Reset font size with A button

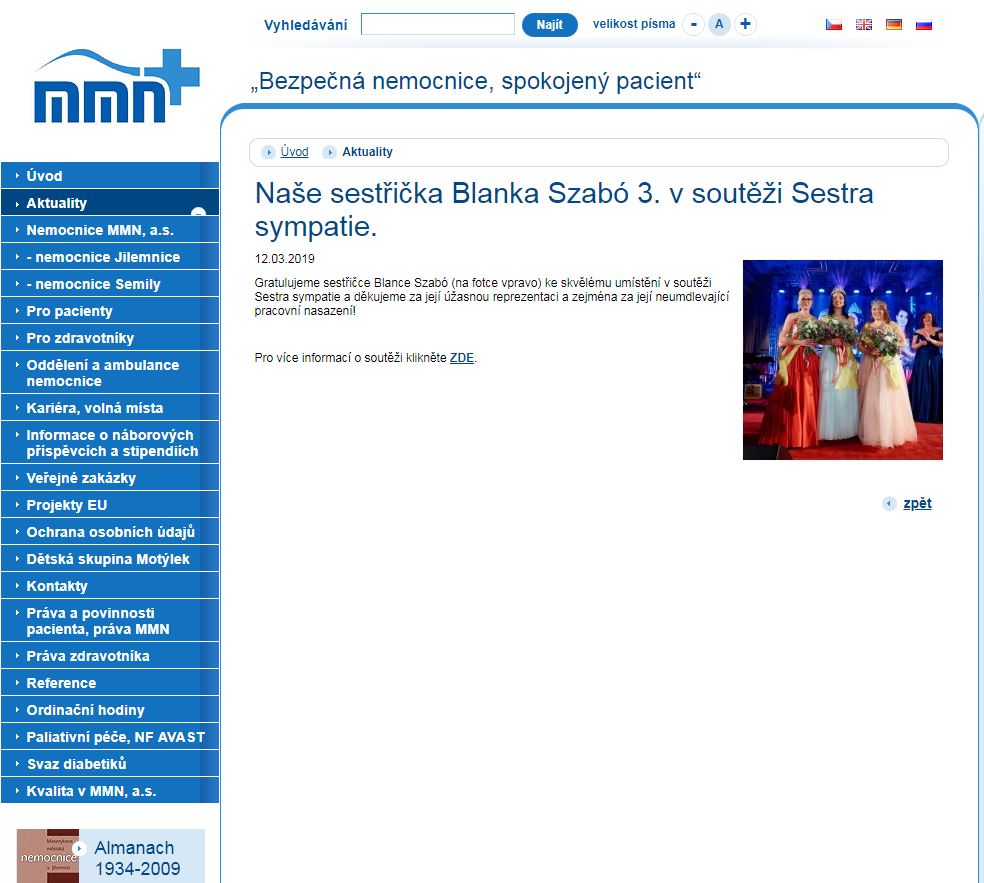pyautogui.click(x=719, y=25)
